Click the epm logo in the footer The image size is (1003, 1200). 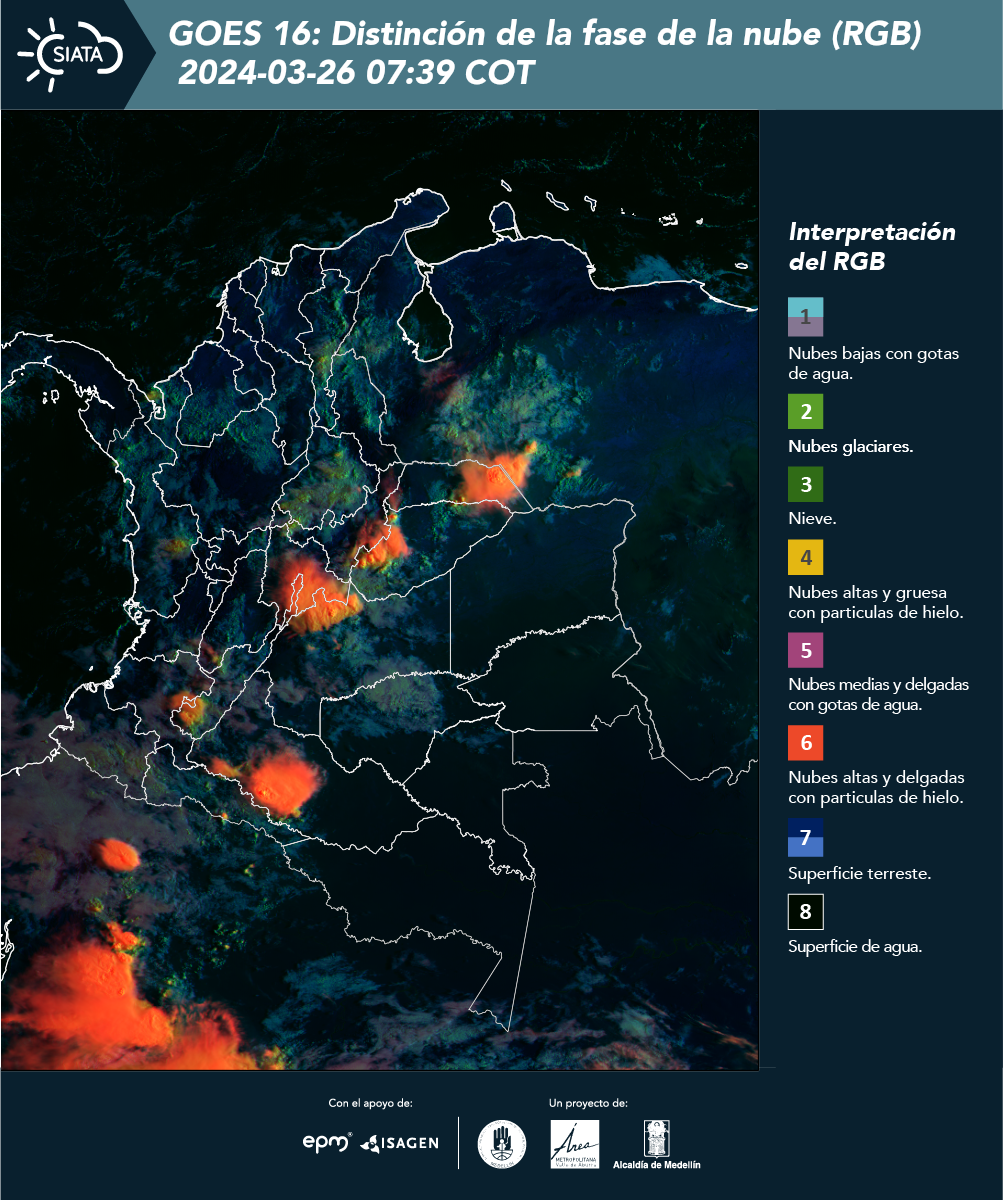pos(328,1142)
